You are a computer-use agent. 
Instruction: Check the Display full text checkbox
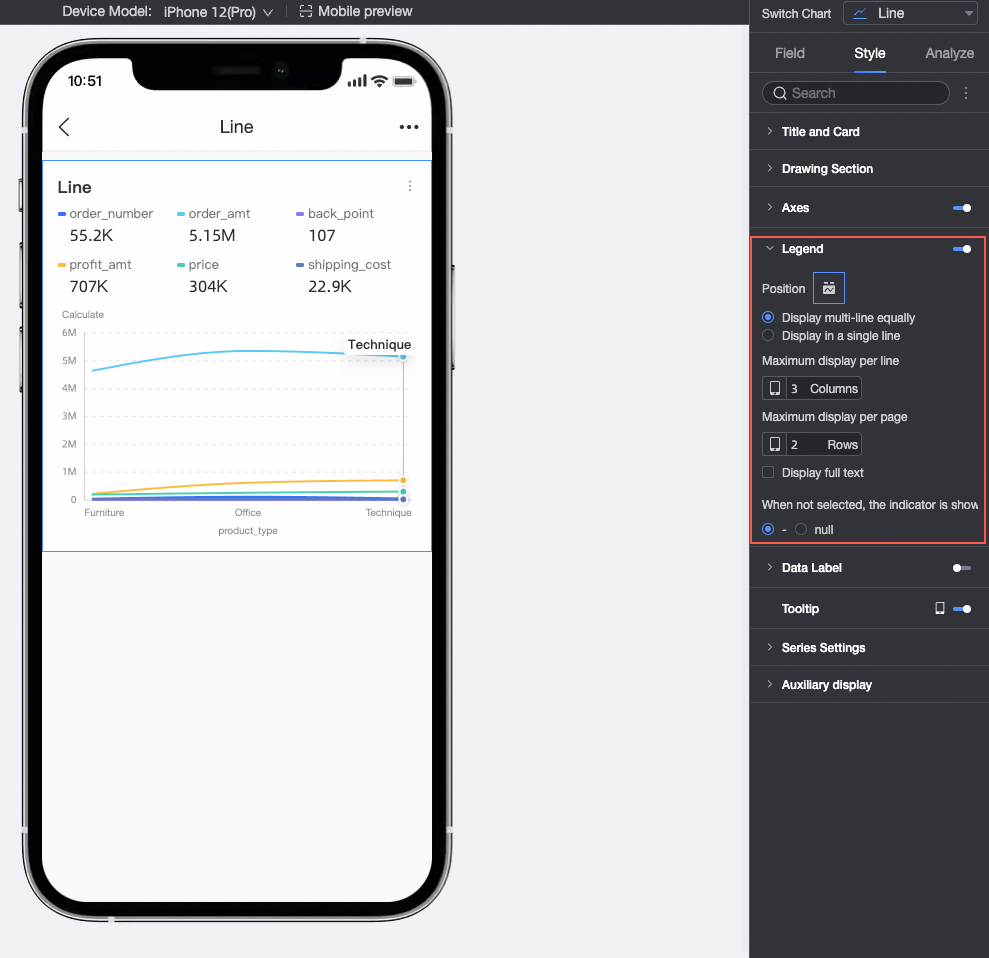(768, 472)
